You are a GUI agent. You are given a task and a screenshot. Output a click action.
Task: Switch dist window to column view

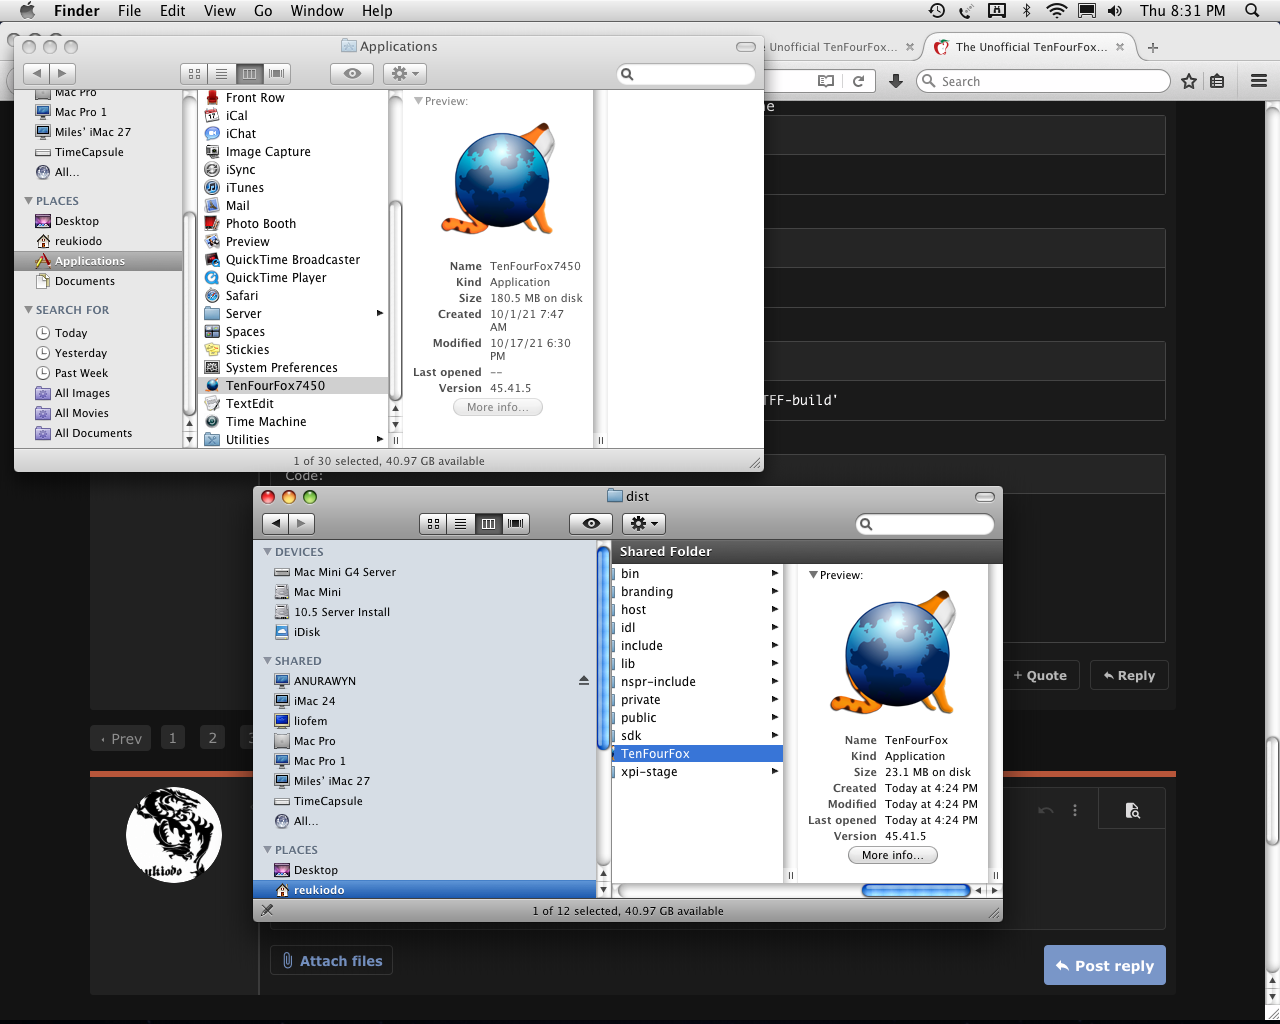tap(488, 524)
